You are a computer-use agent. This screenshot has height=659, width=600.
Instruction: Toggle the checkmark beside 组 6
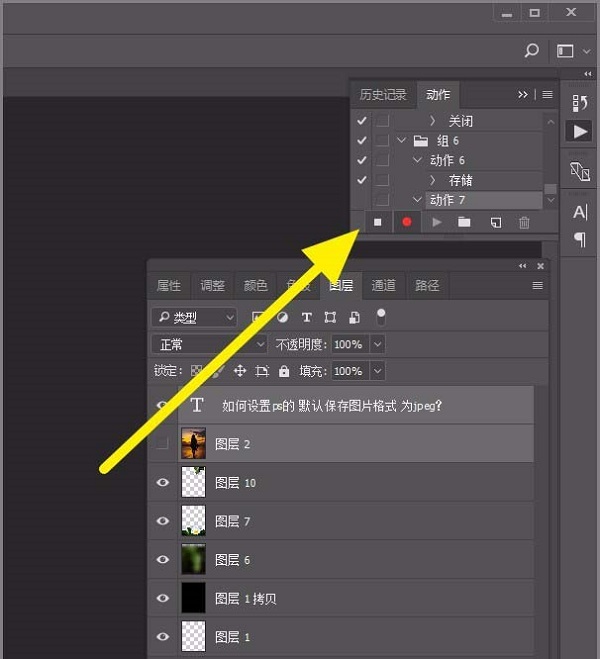point(361,140)
